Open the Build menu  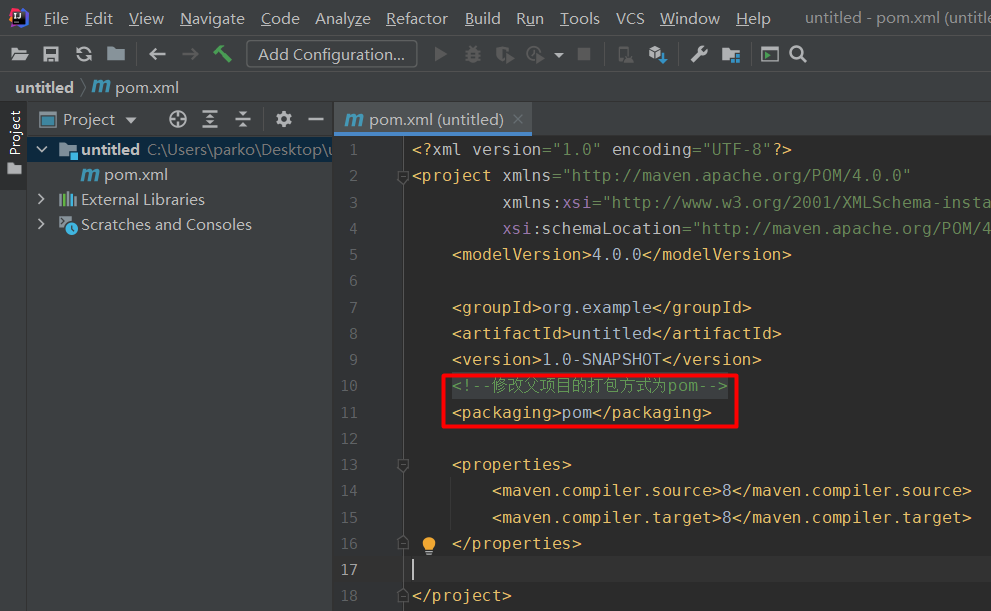coord(482,19)
